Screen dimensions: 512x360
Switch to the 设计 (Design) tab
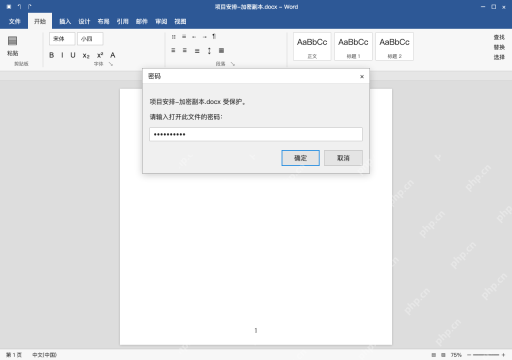point(84,21)
